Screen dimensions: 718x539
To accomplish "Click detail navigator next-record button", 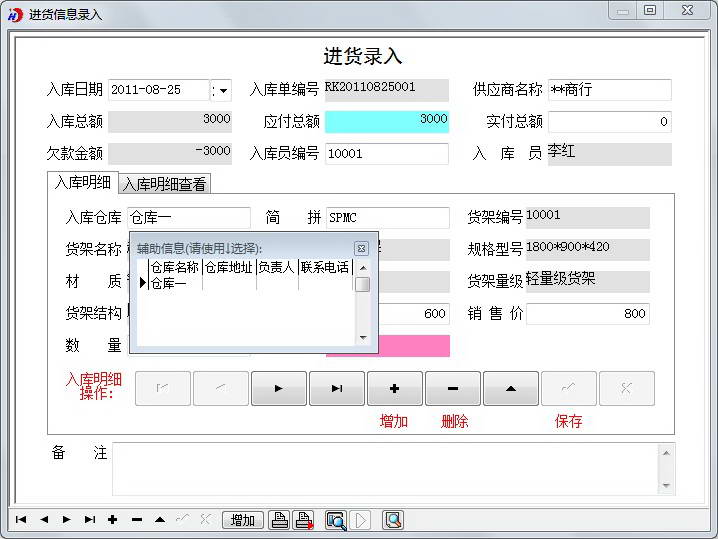I will (279, 388).
